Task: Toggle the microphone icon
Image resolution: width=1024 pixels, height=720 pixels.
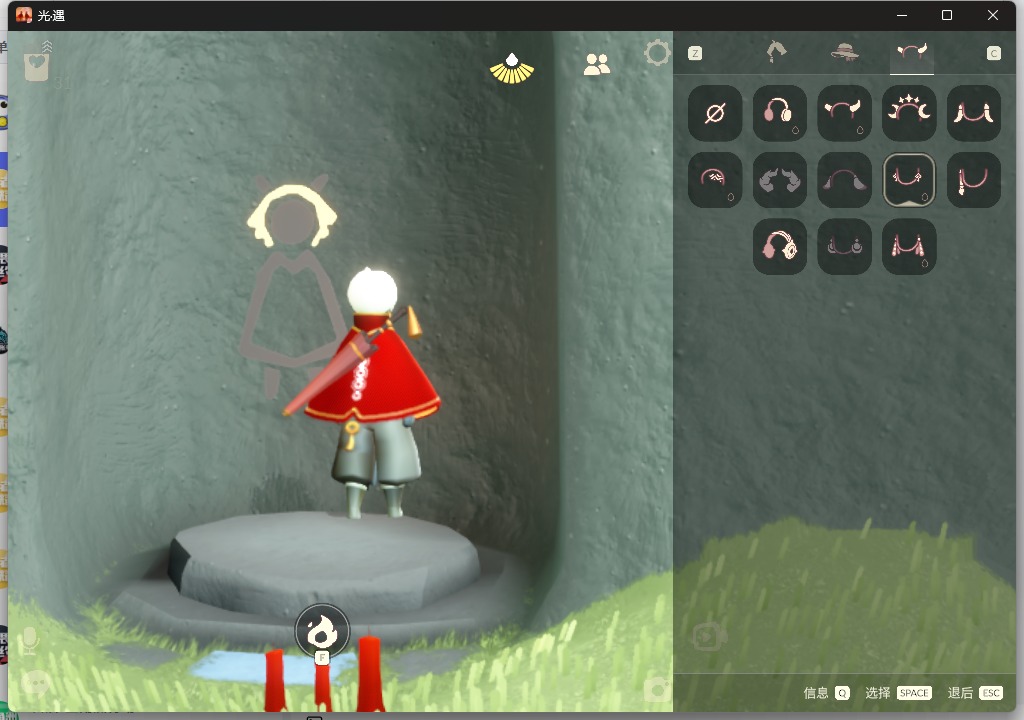Action: click(29, 641)
